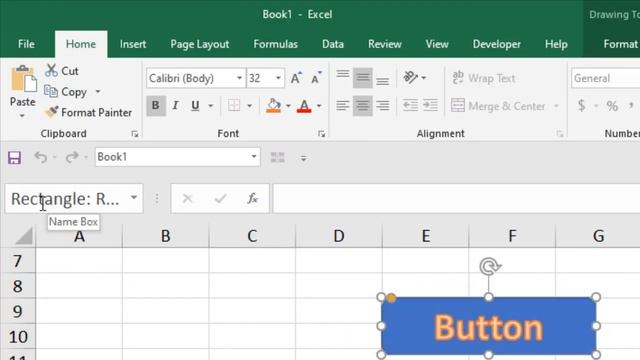Cancel formula entry with X icon
This screenshot has height=360, width=640.
tap(187, 199)
